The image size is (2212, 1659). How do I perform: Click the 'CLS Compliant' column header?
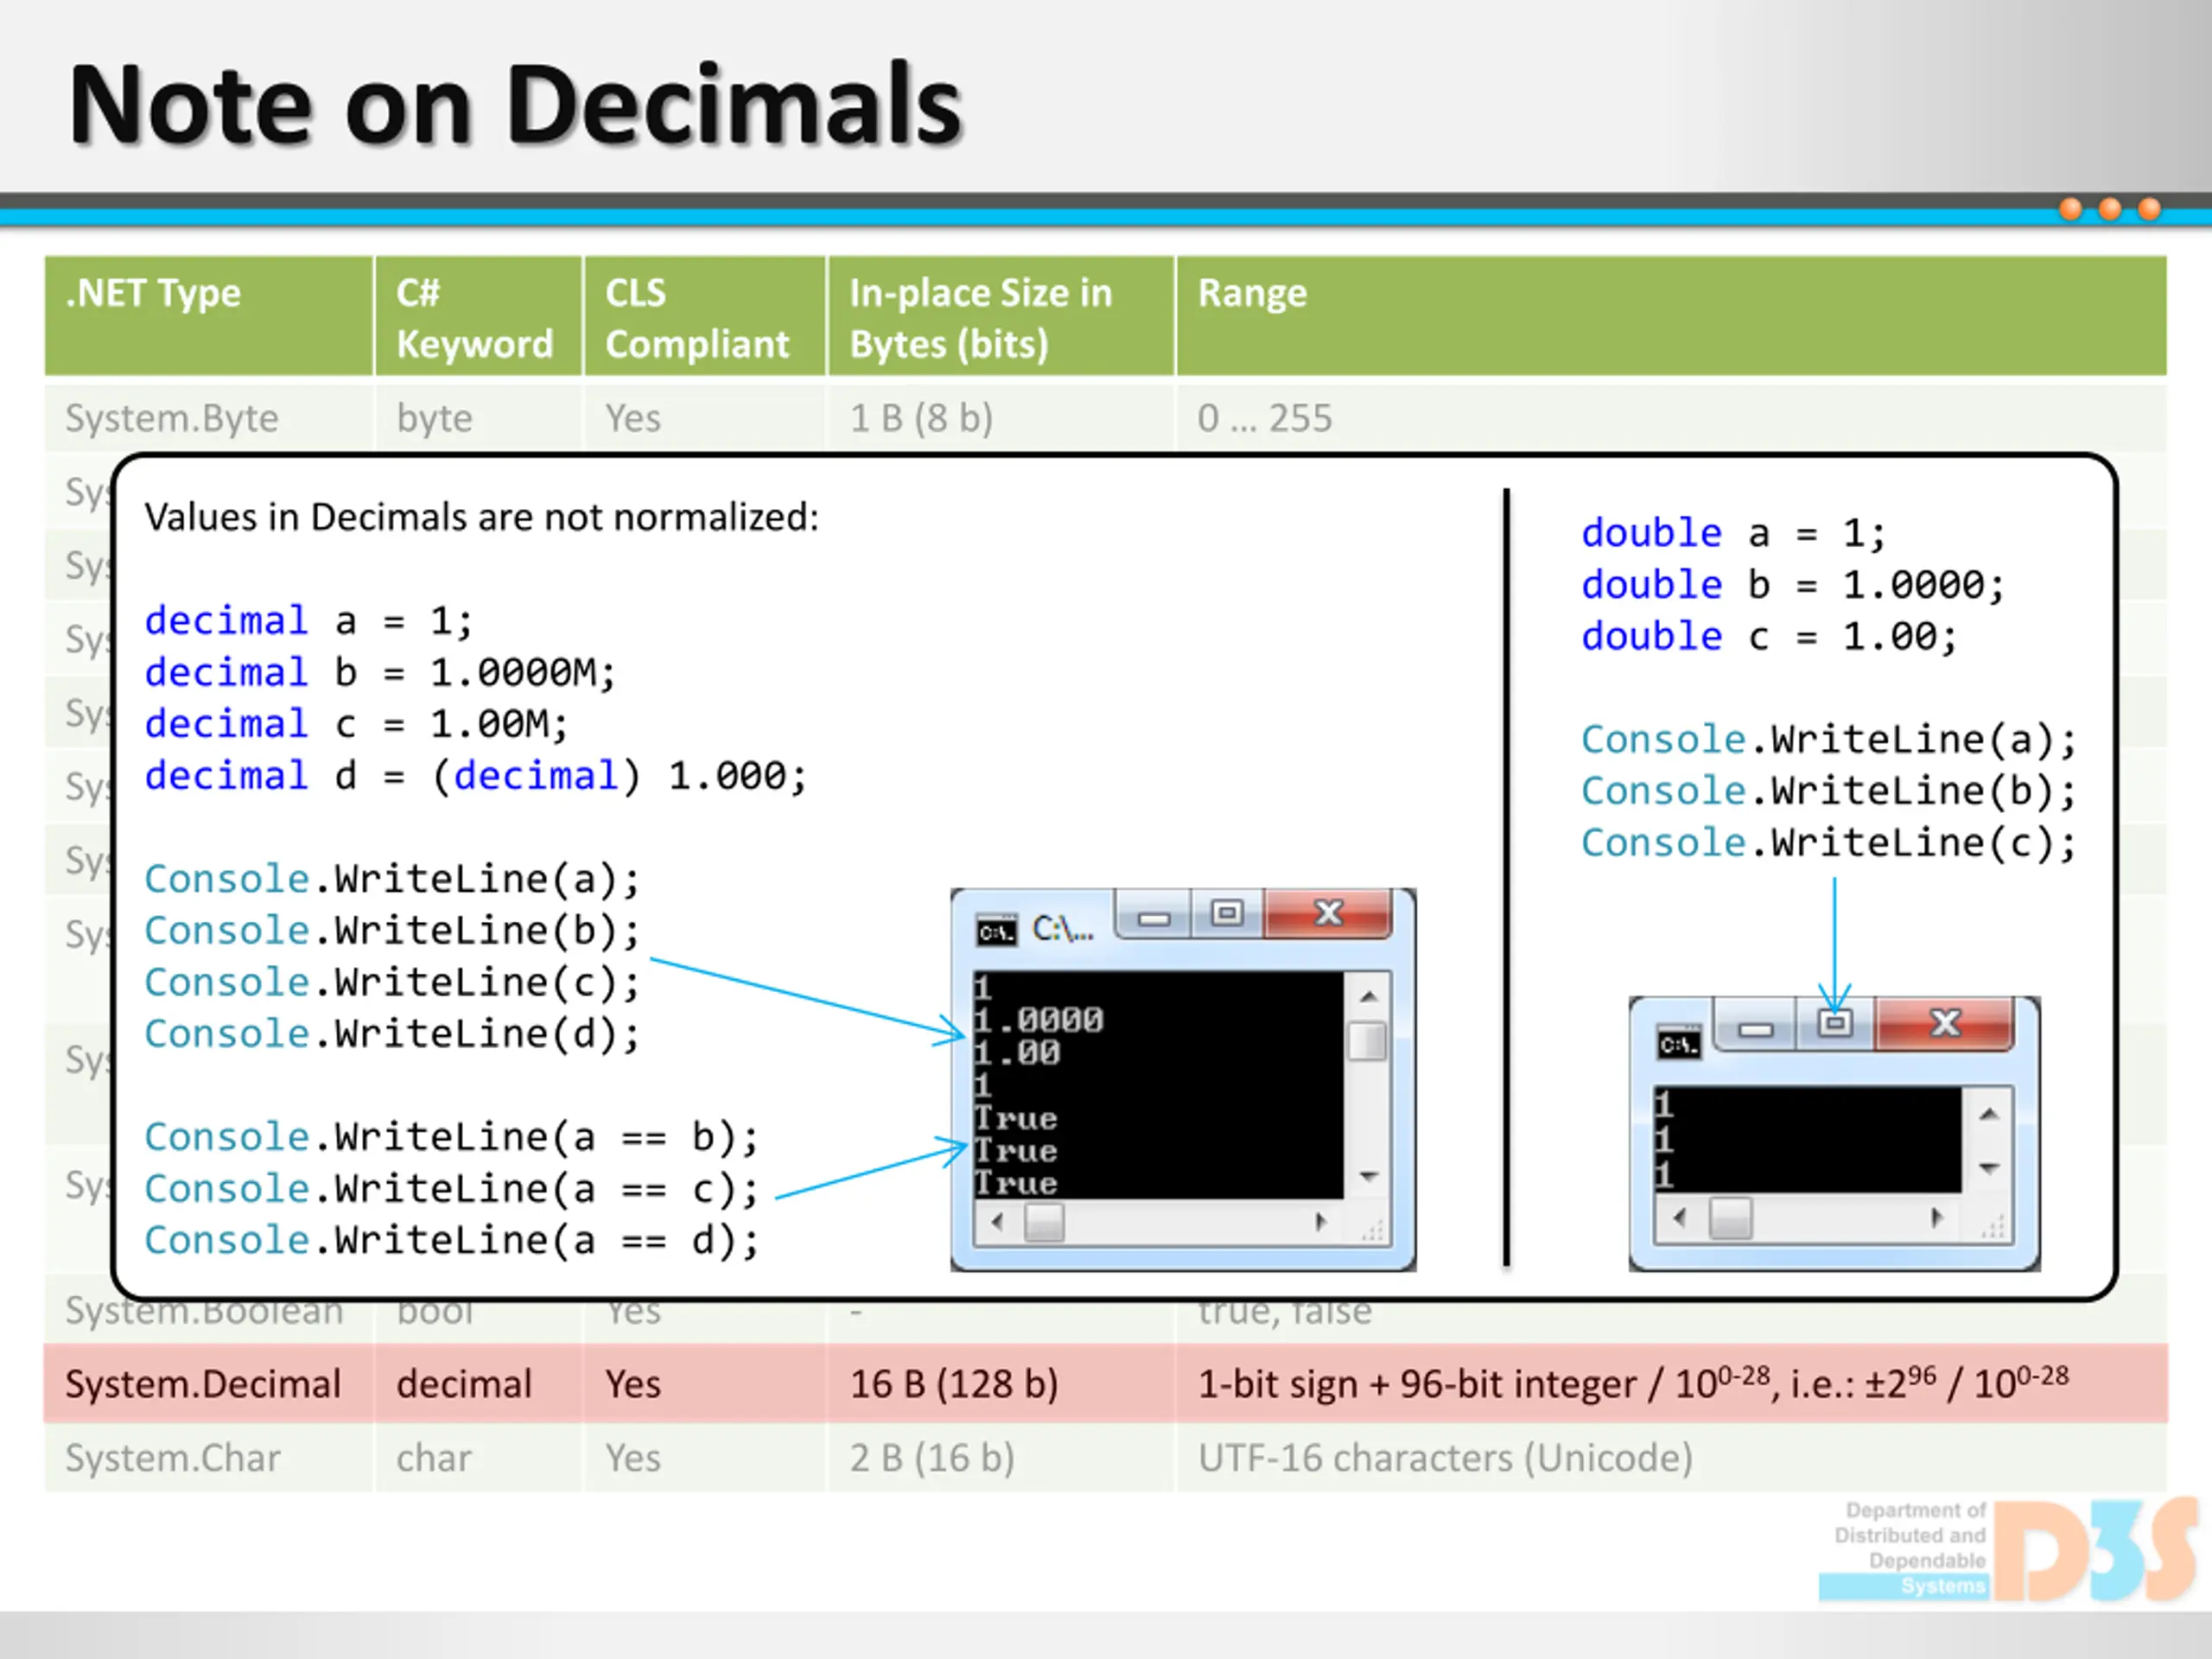click(705, 316)
